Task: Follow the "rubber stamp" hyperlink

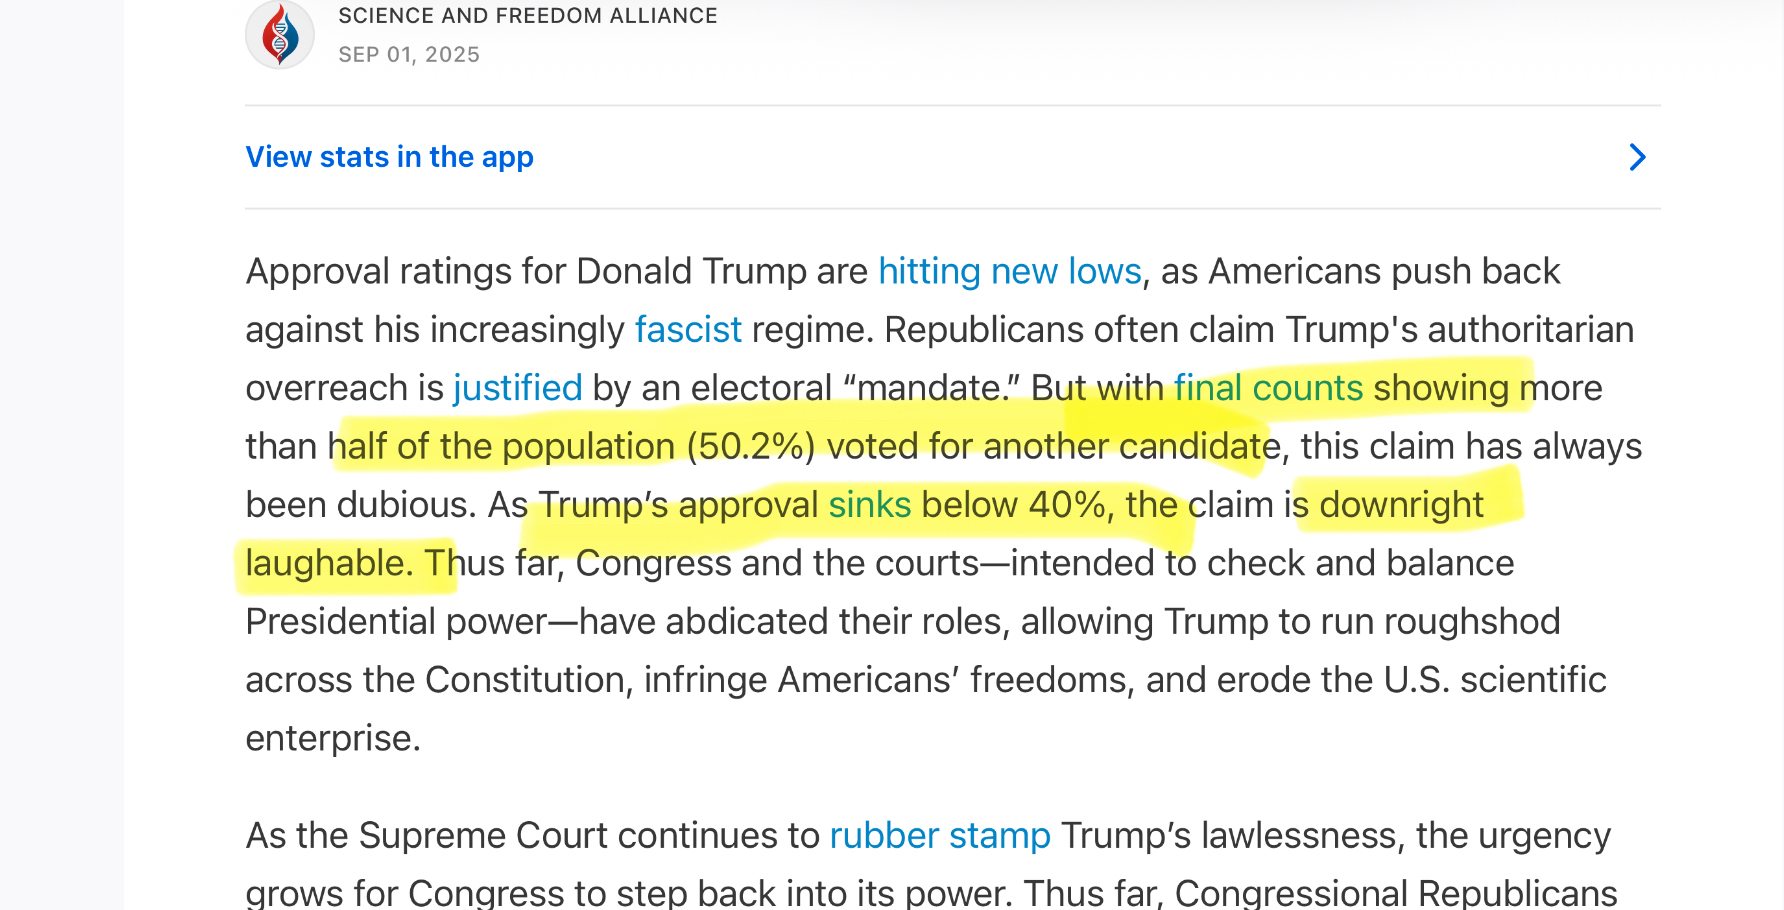Action: 940,836
